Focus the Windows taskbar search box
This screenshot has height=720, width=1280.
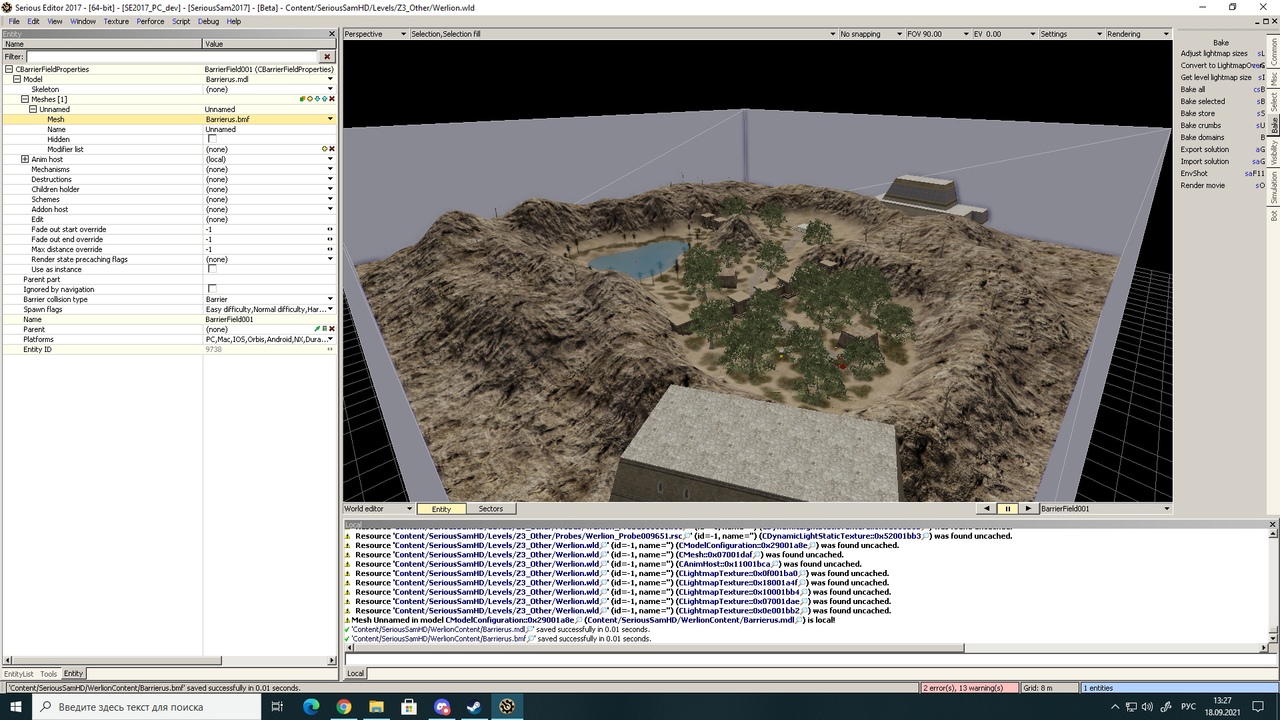click(148, 707)
